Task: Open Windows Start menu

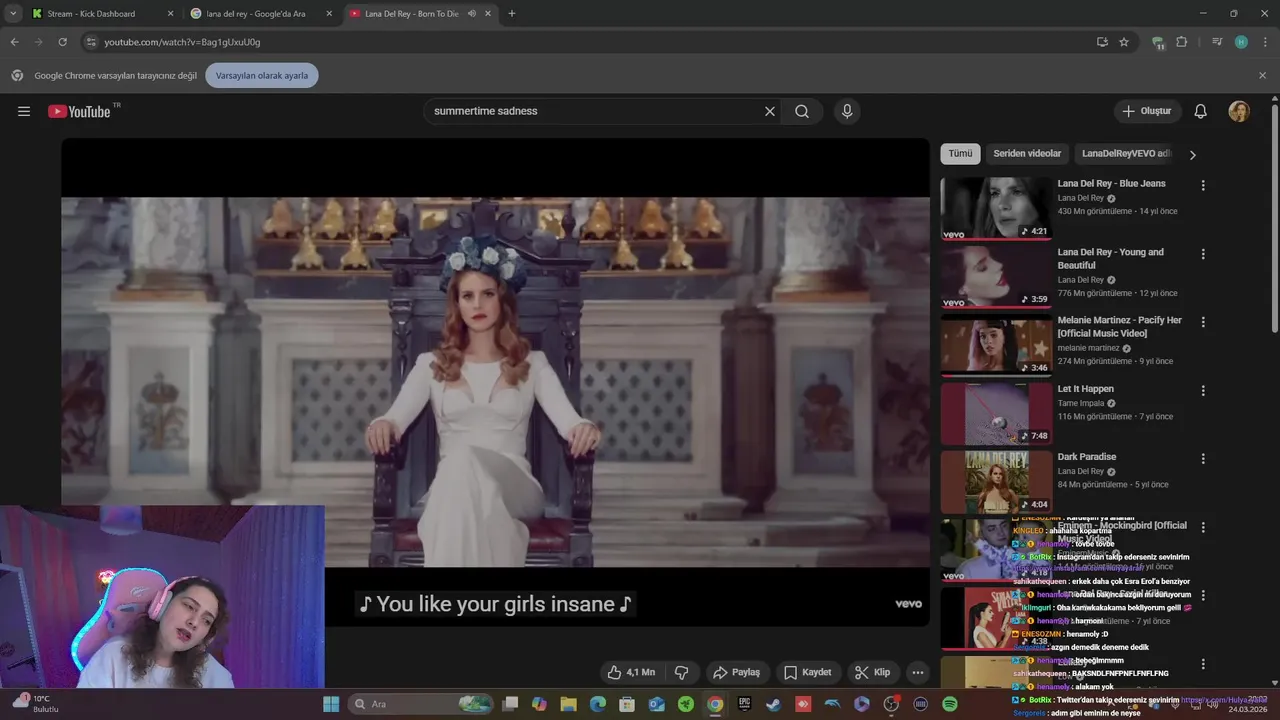Action: tap(331, 704)
